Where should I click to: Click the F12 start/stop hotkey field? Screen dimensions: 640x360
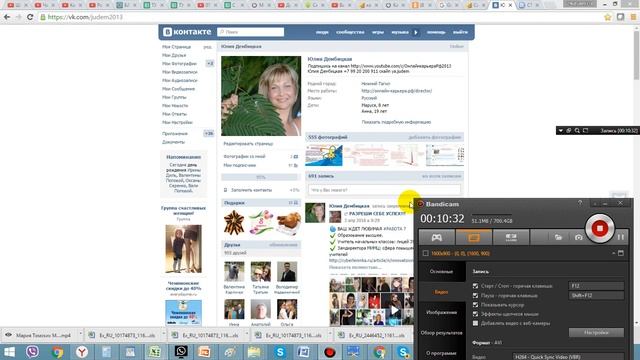pyautogui.click(x=596, y=286)
